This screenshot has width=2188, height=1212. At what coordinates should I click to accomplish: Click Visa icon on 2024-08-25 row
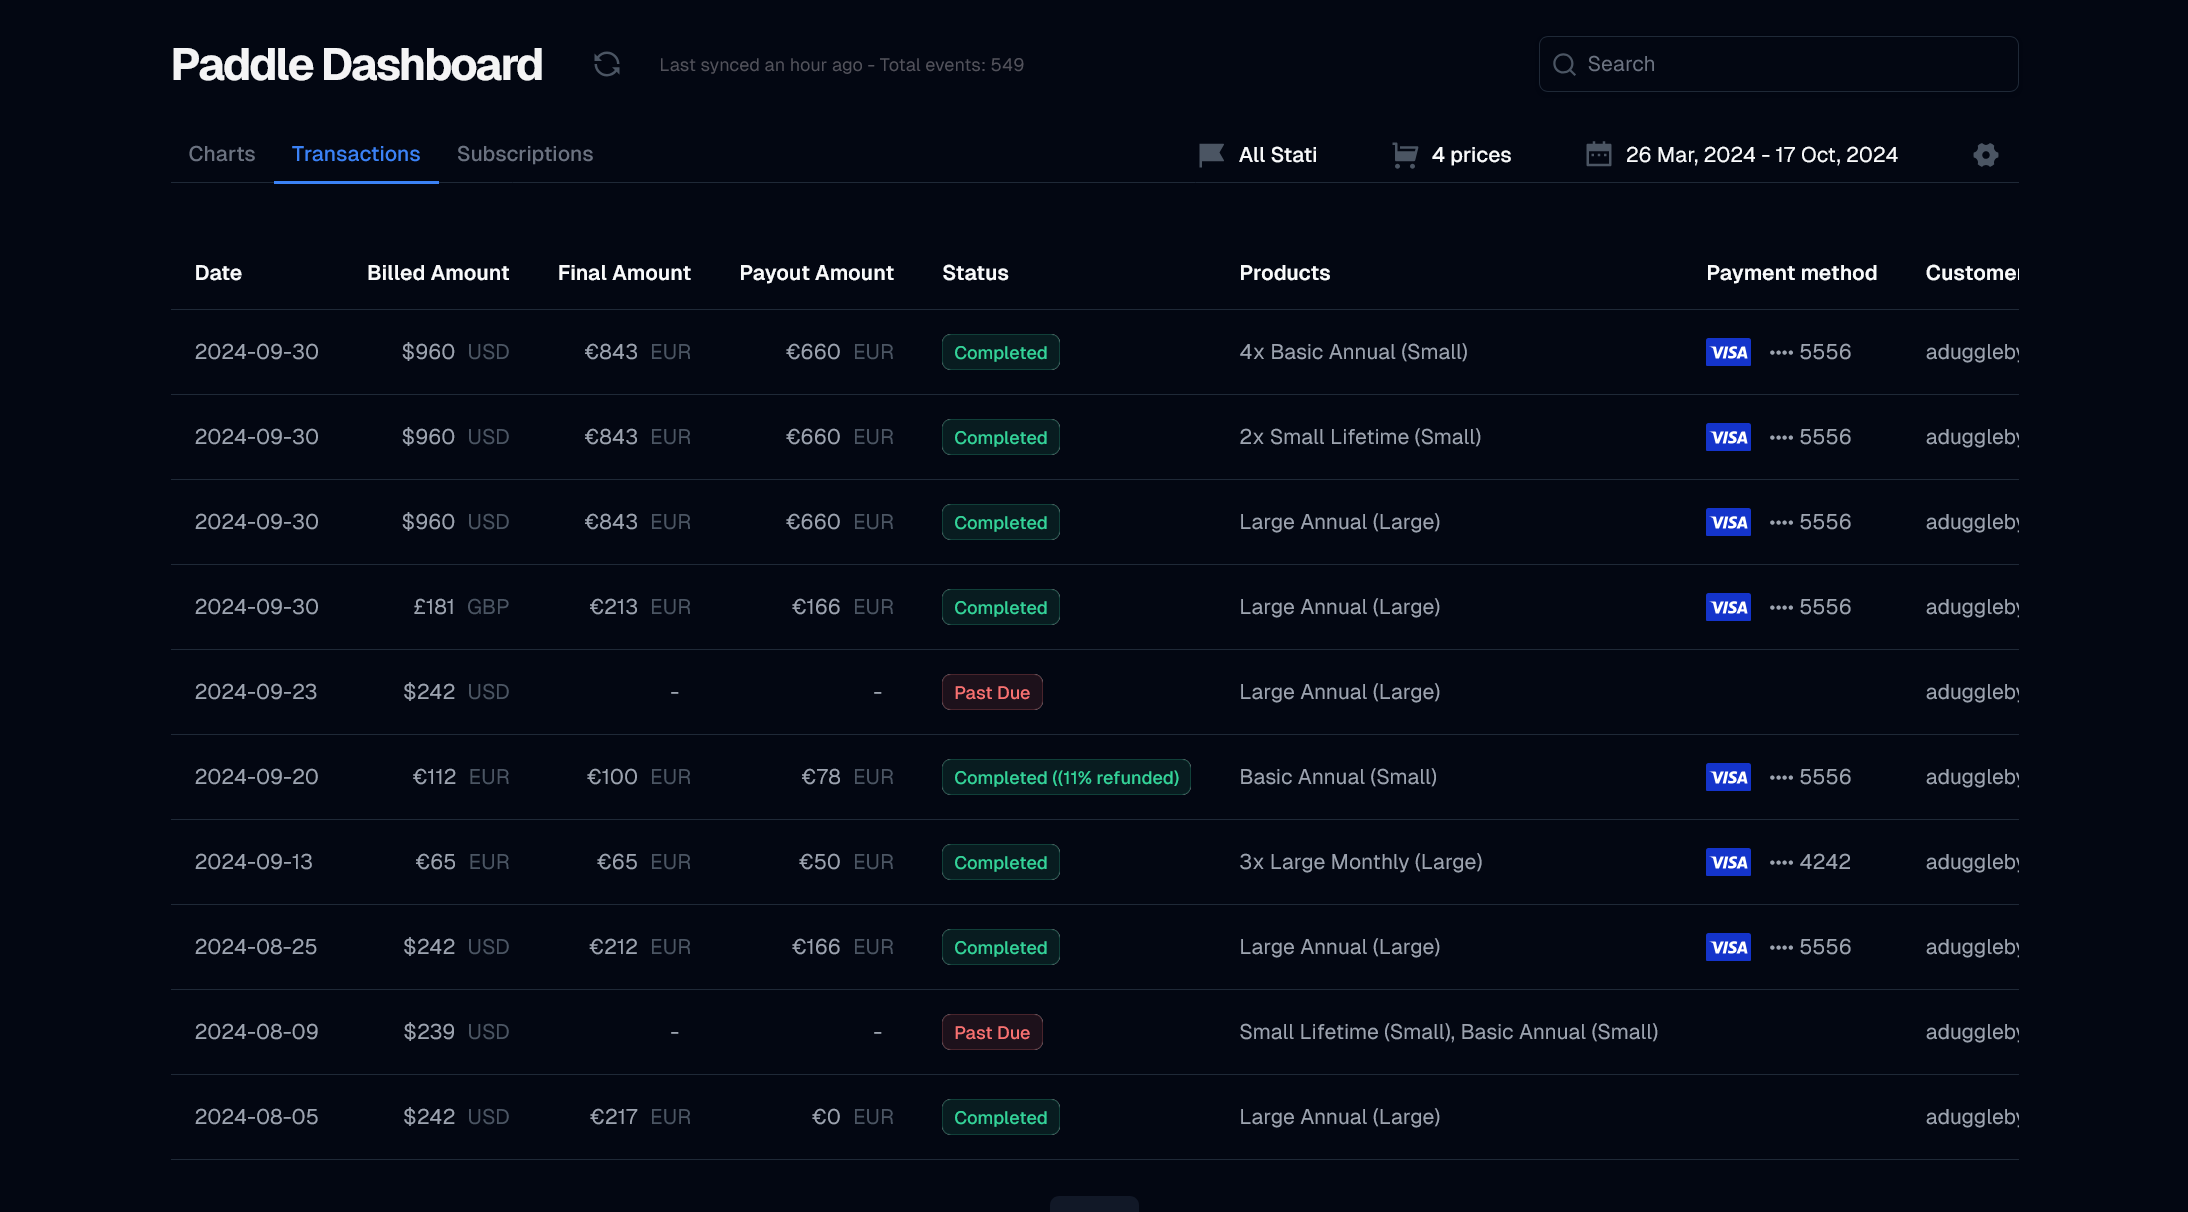(x=1728, y=947)
